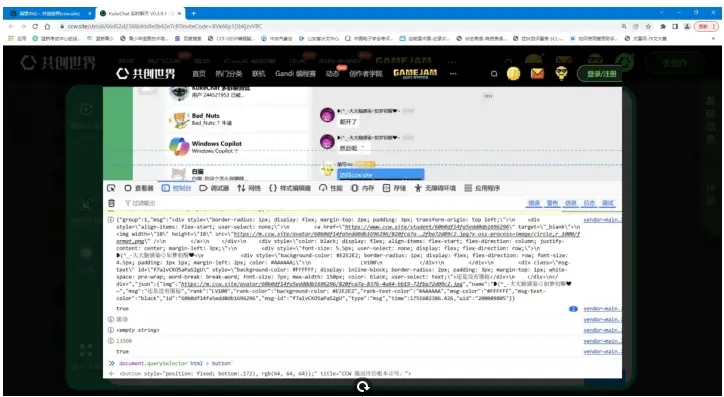Open the Windows Copilot chat conversation
724x397 pixels.
[x=235, y=147]
